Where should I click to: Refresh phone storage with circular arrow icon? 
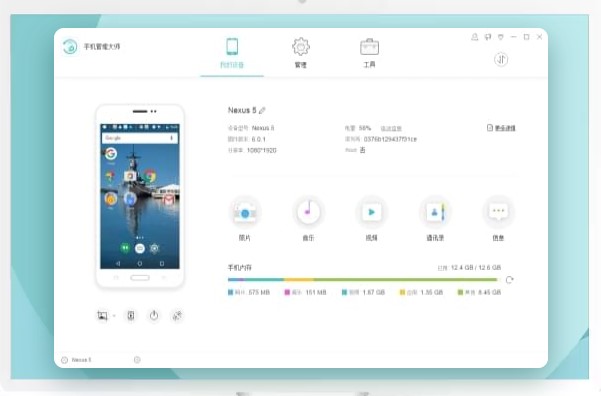509,280
